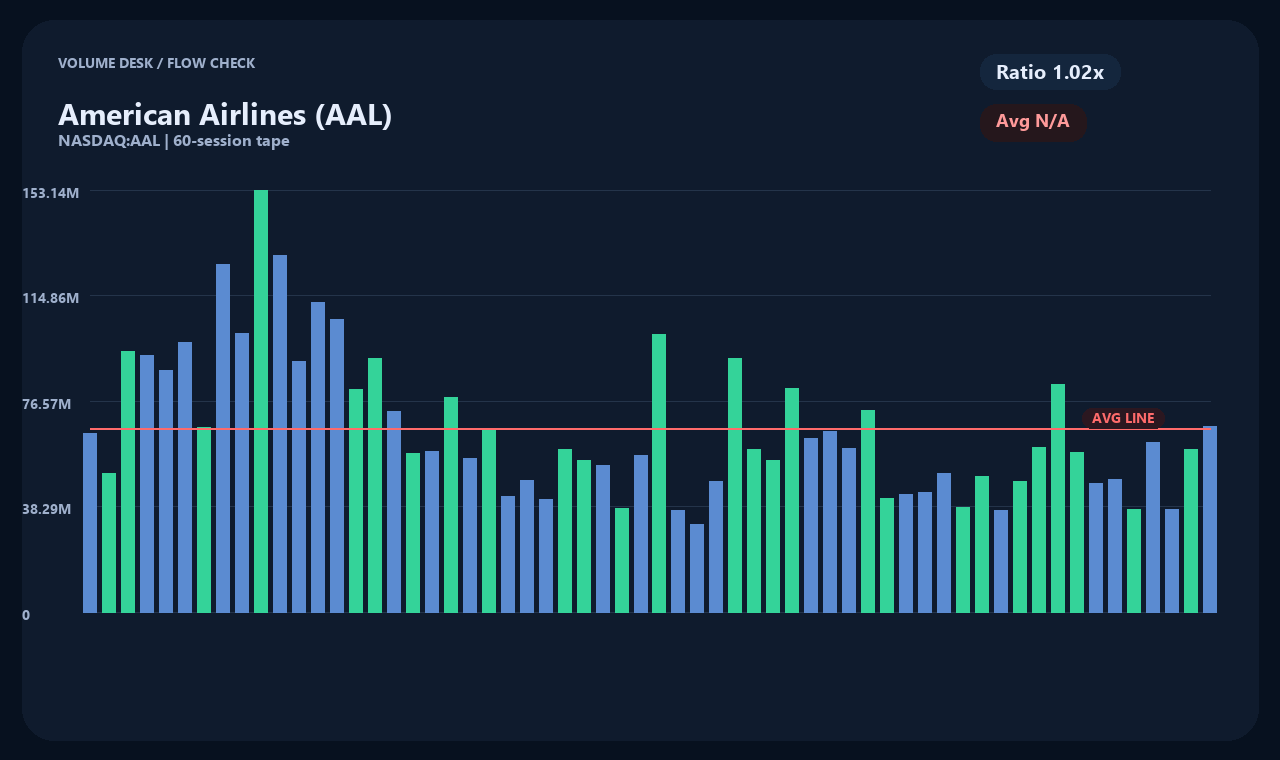Select the American Airlines (AAL) title
The height and width of the screenshot is (760, 1280).
[225, 115]
